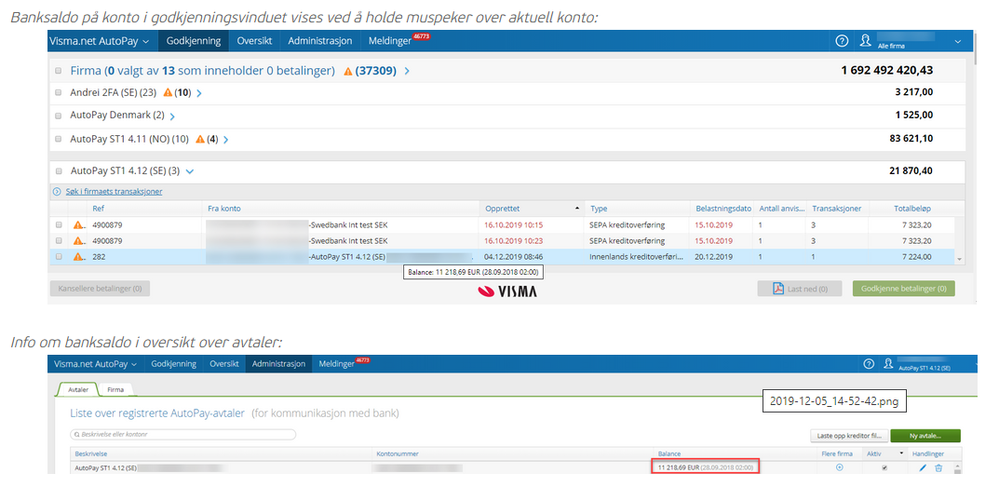The height and width of the screenshot is (501, 999).
Task: Click help icon in lower Administrasjon window
Action: pyautogui.click(x=868, y=363)
